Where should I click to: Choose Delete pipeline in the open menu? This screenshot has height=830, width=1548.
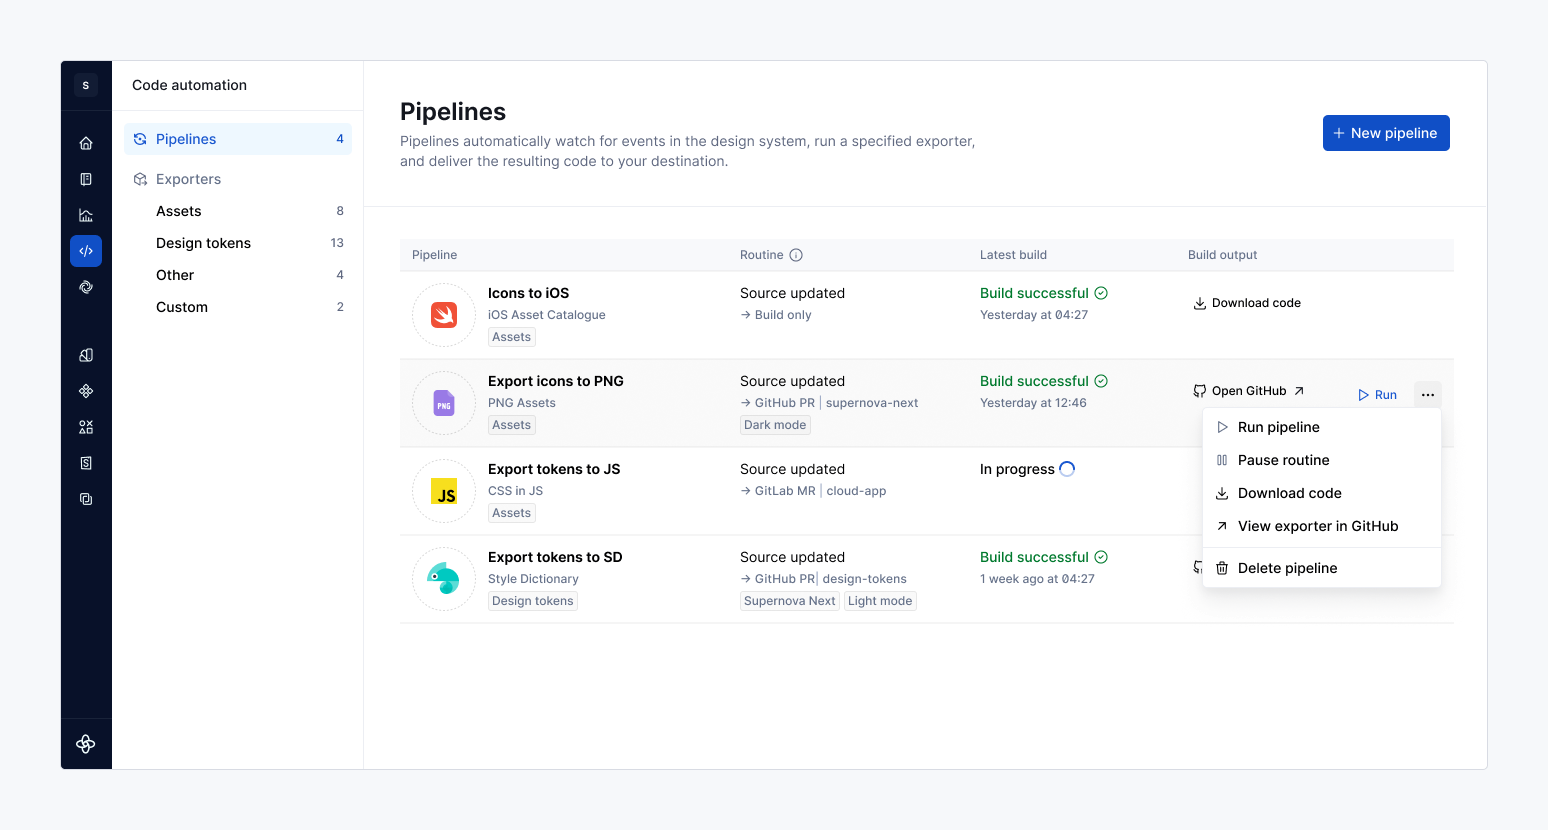pos(1286,567)
